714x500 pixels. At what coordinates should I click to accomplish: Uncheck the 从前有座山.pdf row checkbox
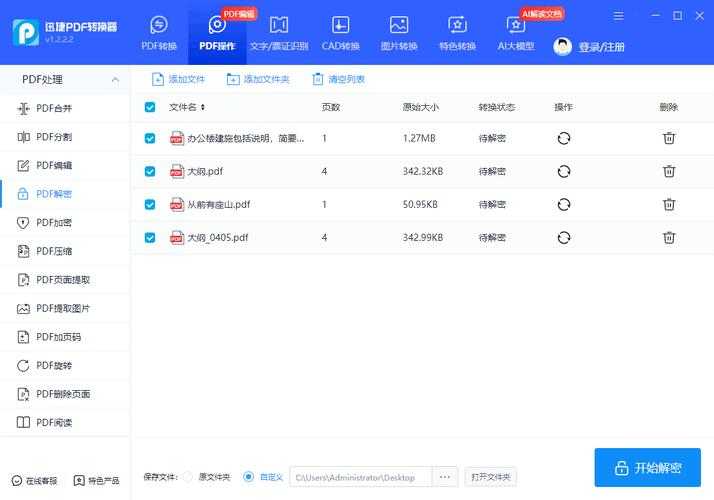tap(150, 204)
